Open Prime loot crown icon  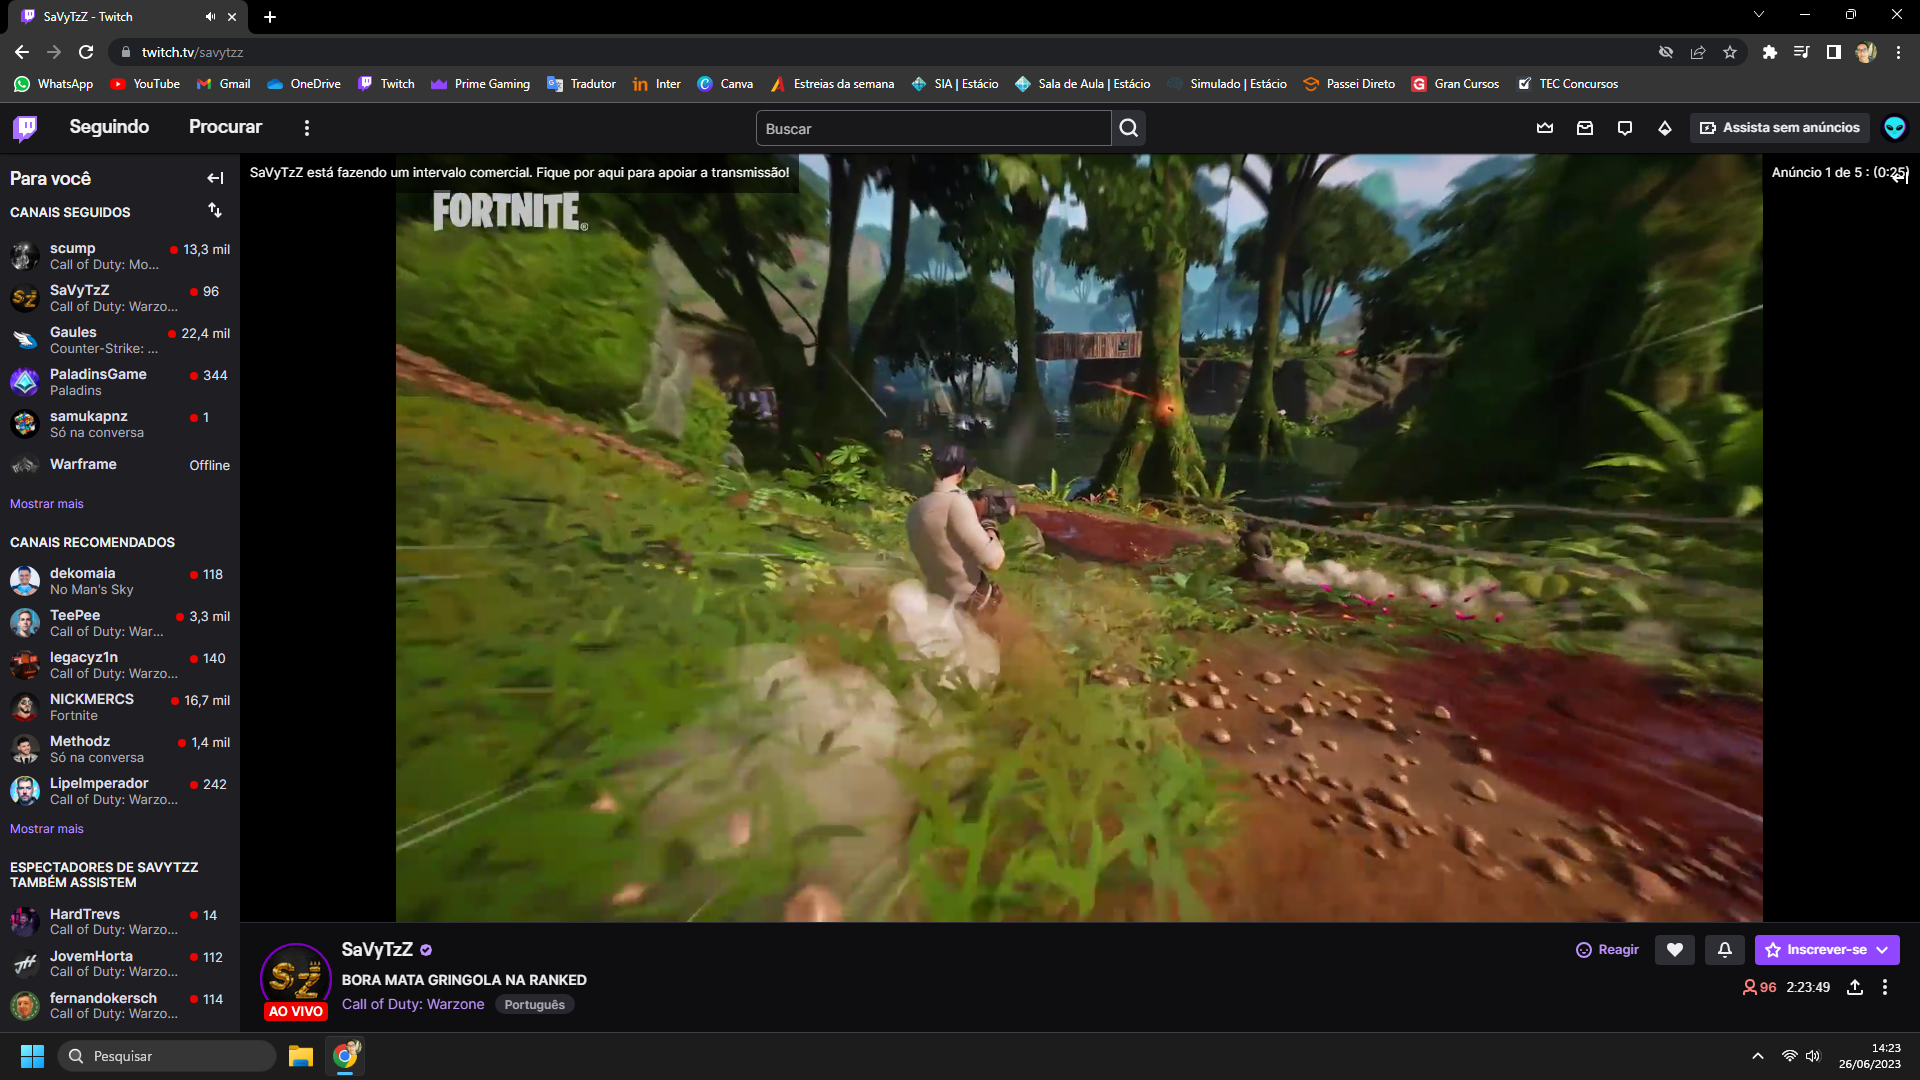(1545, 128)
